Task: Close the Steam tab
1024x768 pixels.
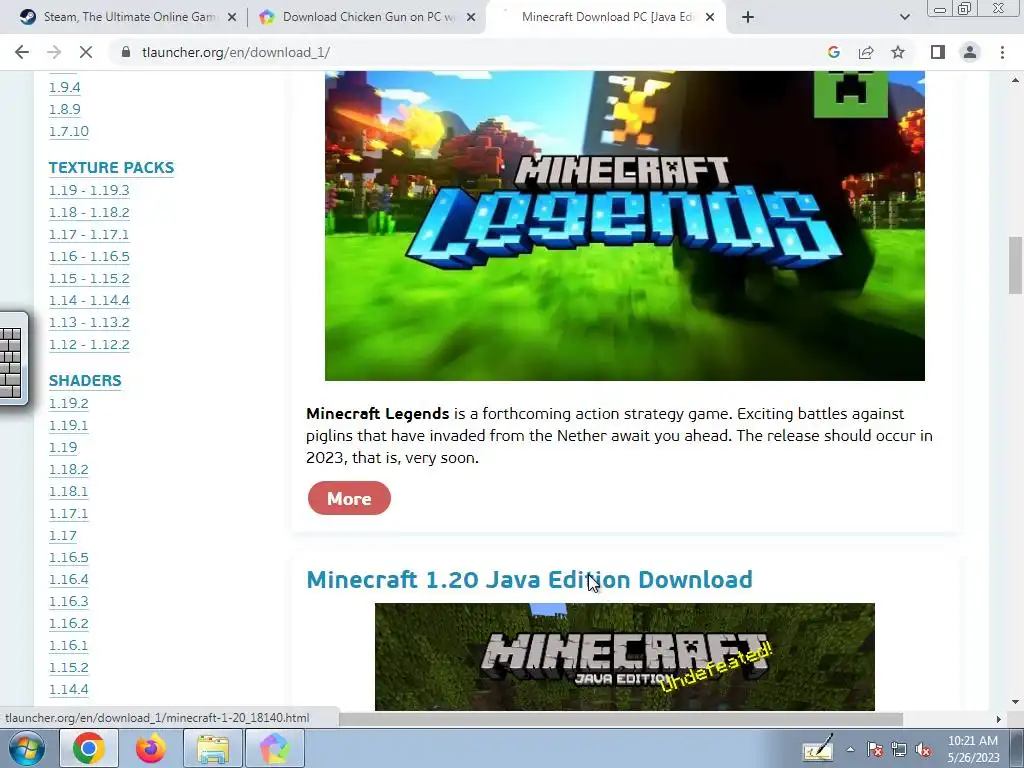Action: (x=232, y=18)
